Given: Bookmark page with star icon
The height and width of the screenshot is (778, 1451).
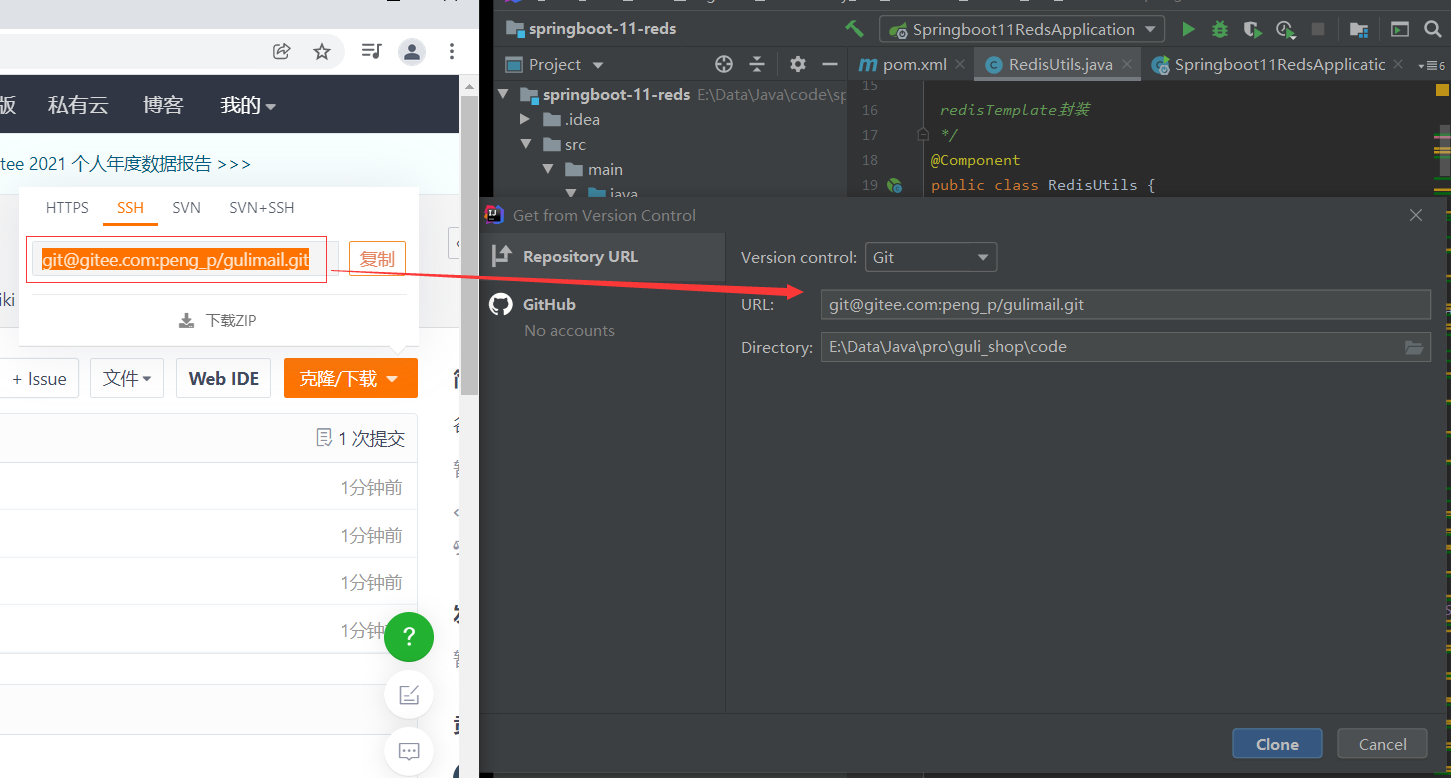Looking at the screenshot, I should [322, 51].
